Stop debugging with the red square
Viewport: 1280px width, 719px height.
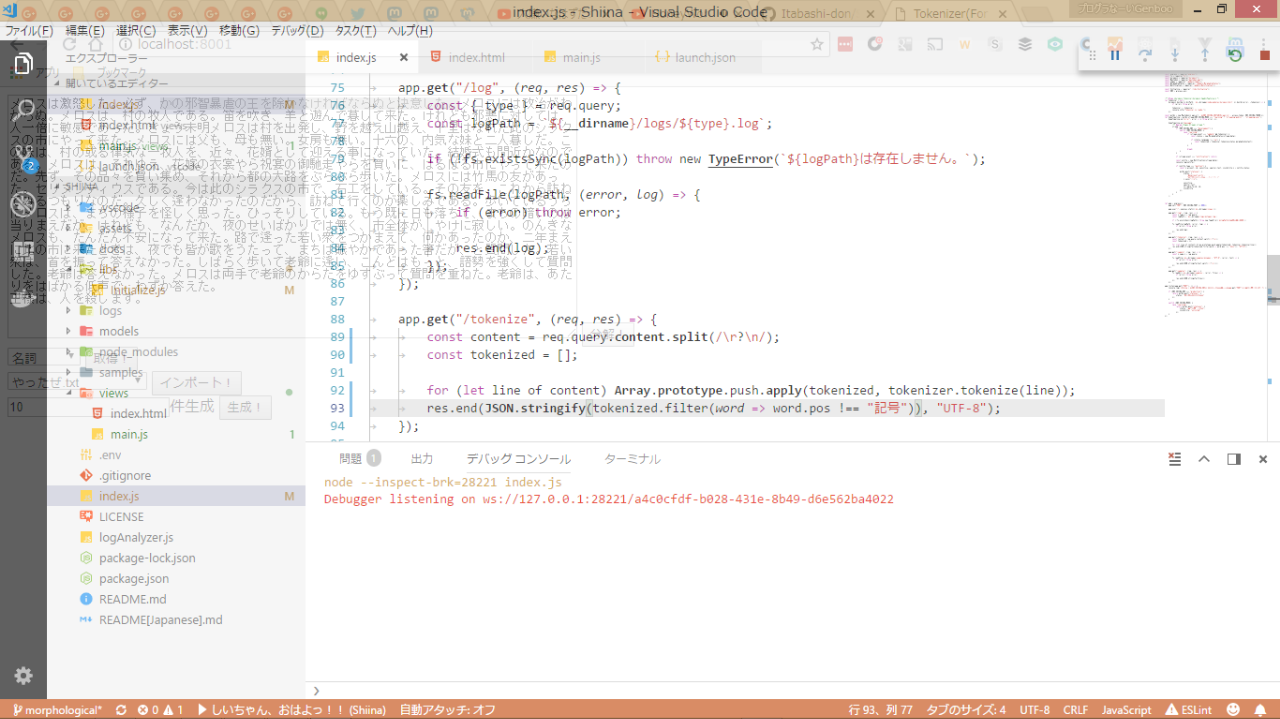click(1264, 55)
